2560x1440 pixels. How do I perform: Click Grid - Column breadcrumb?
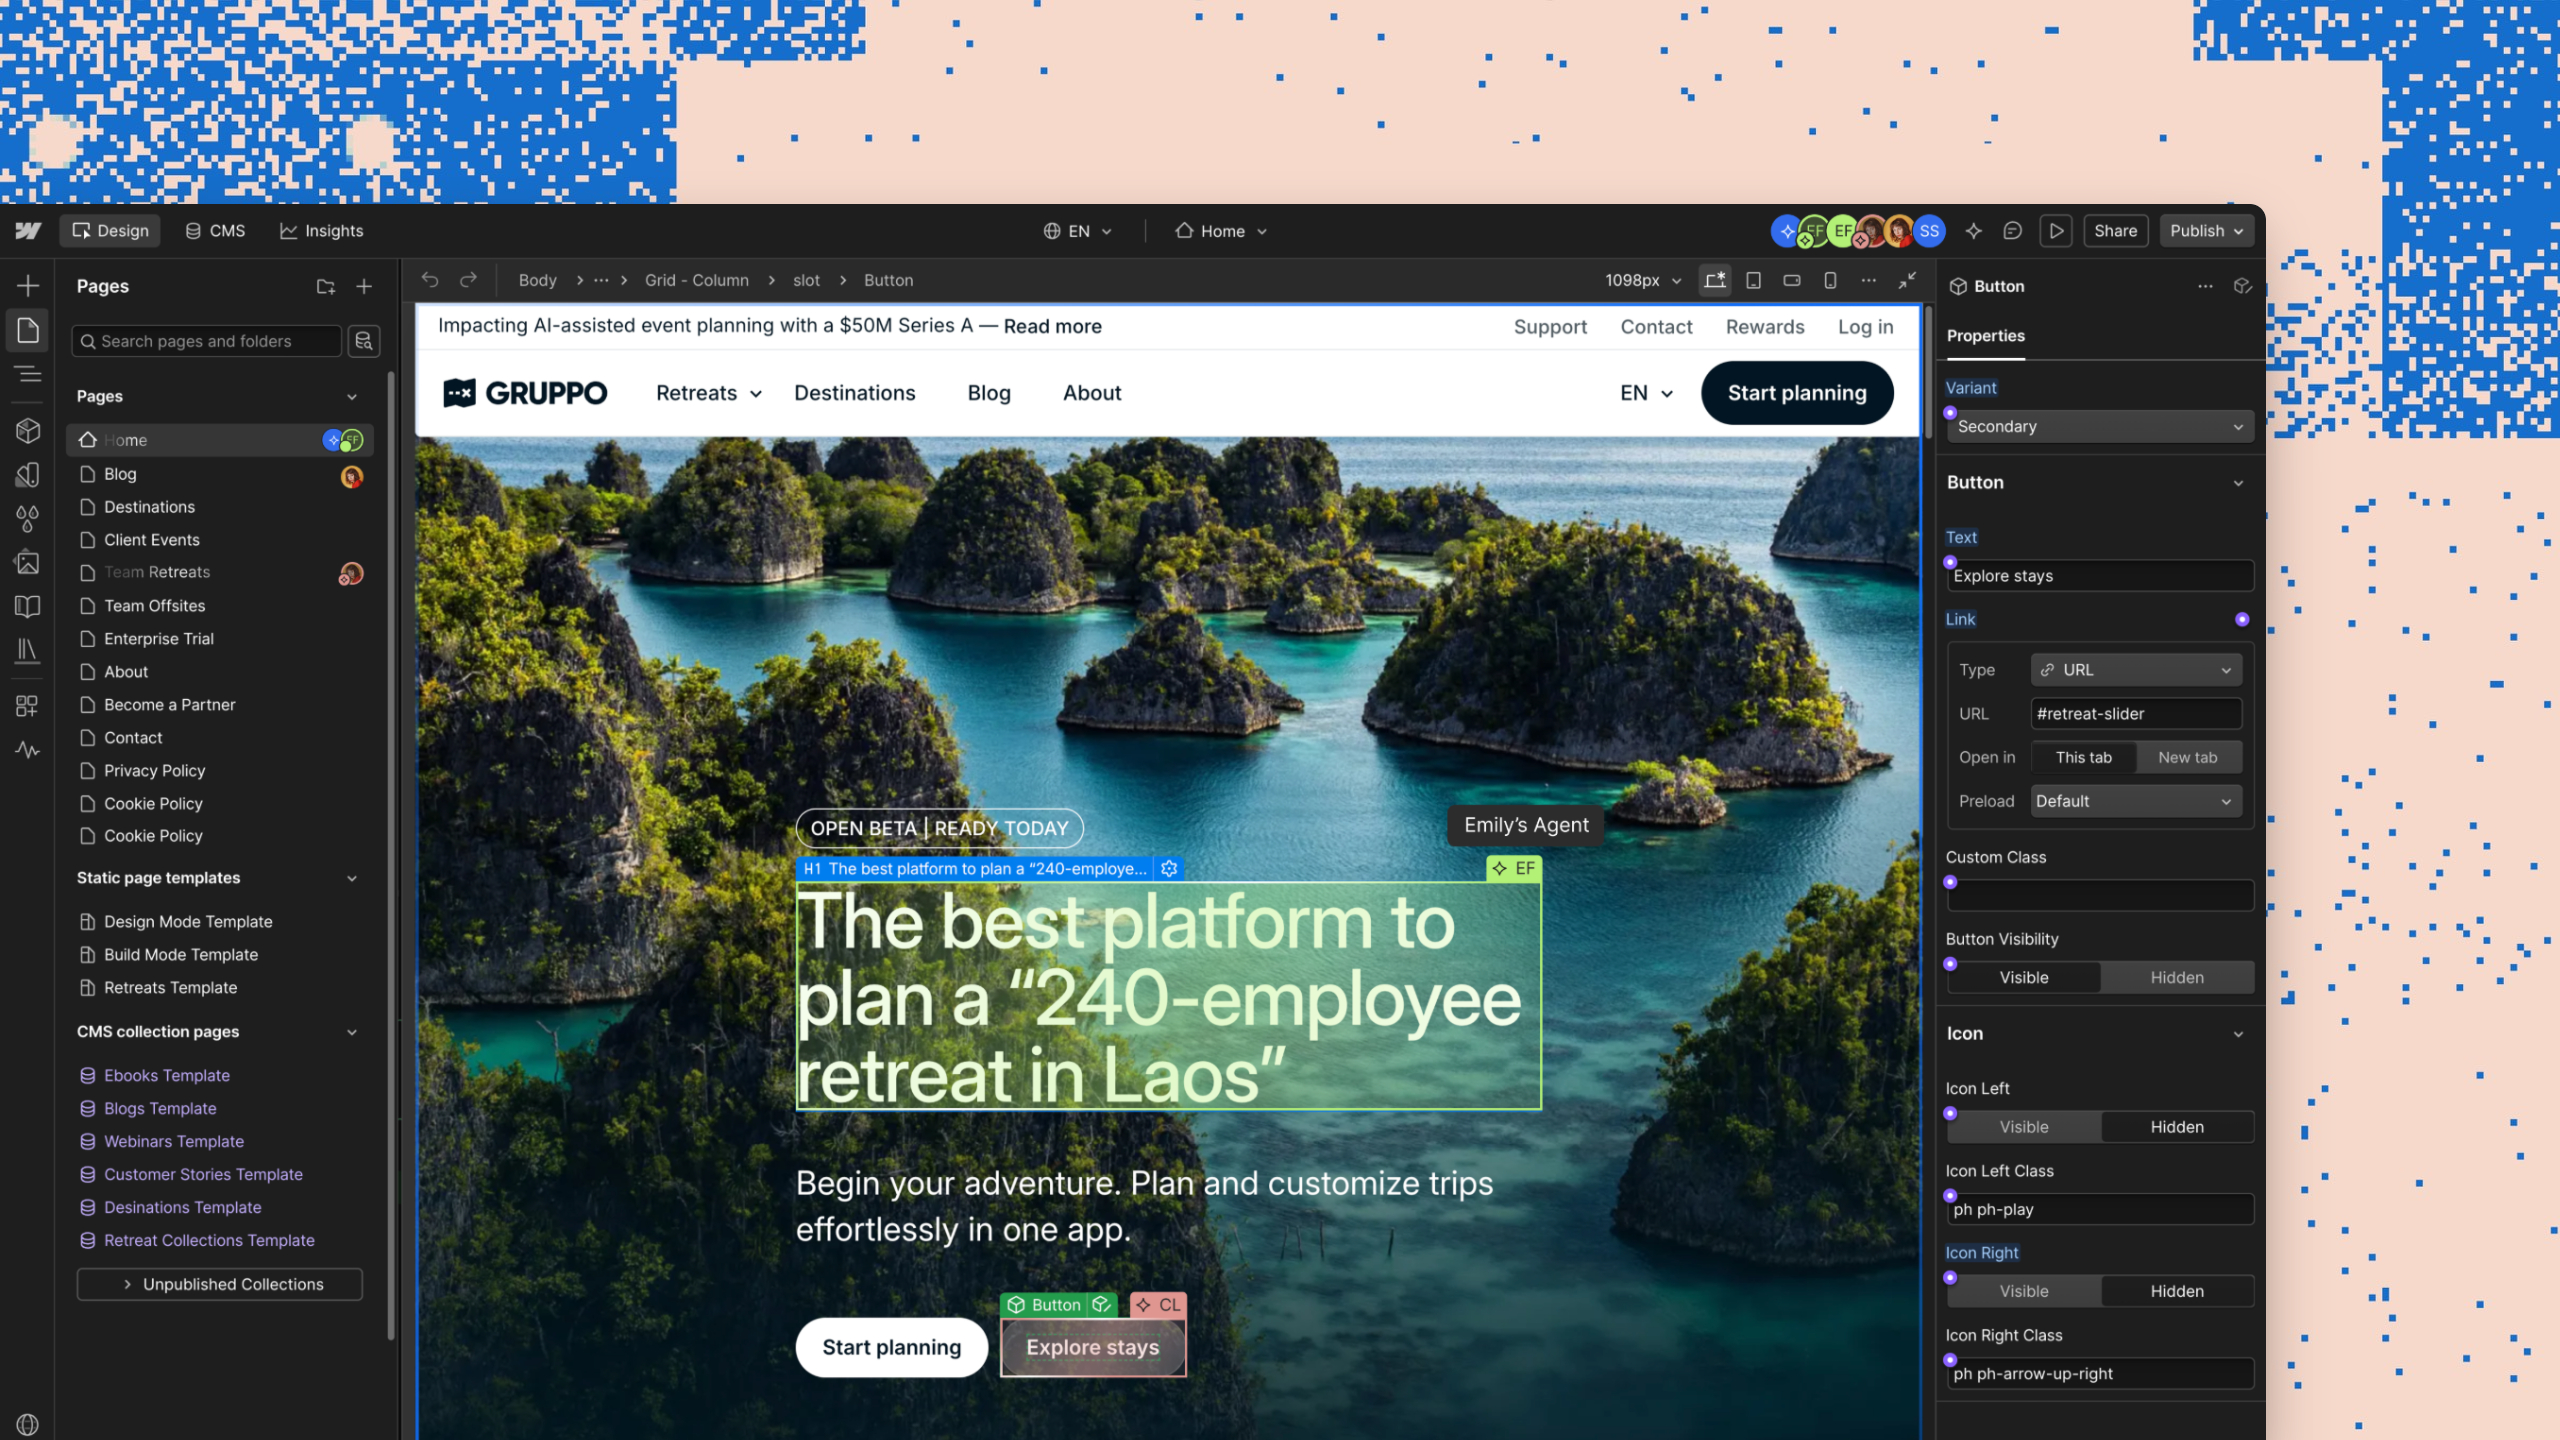[696, 280]
